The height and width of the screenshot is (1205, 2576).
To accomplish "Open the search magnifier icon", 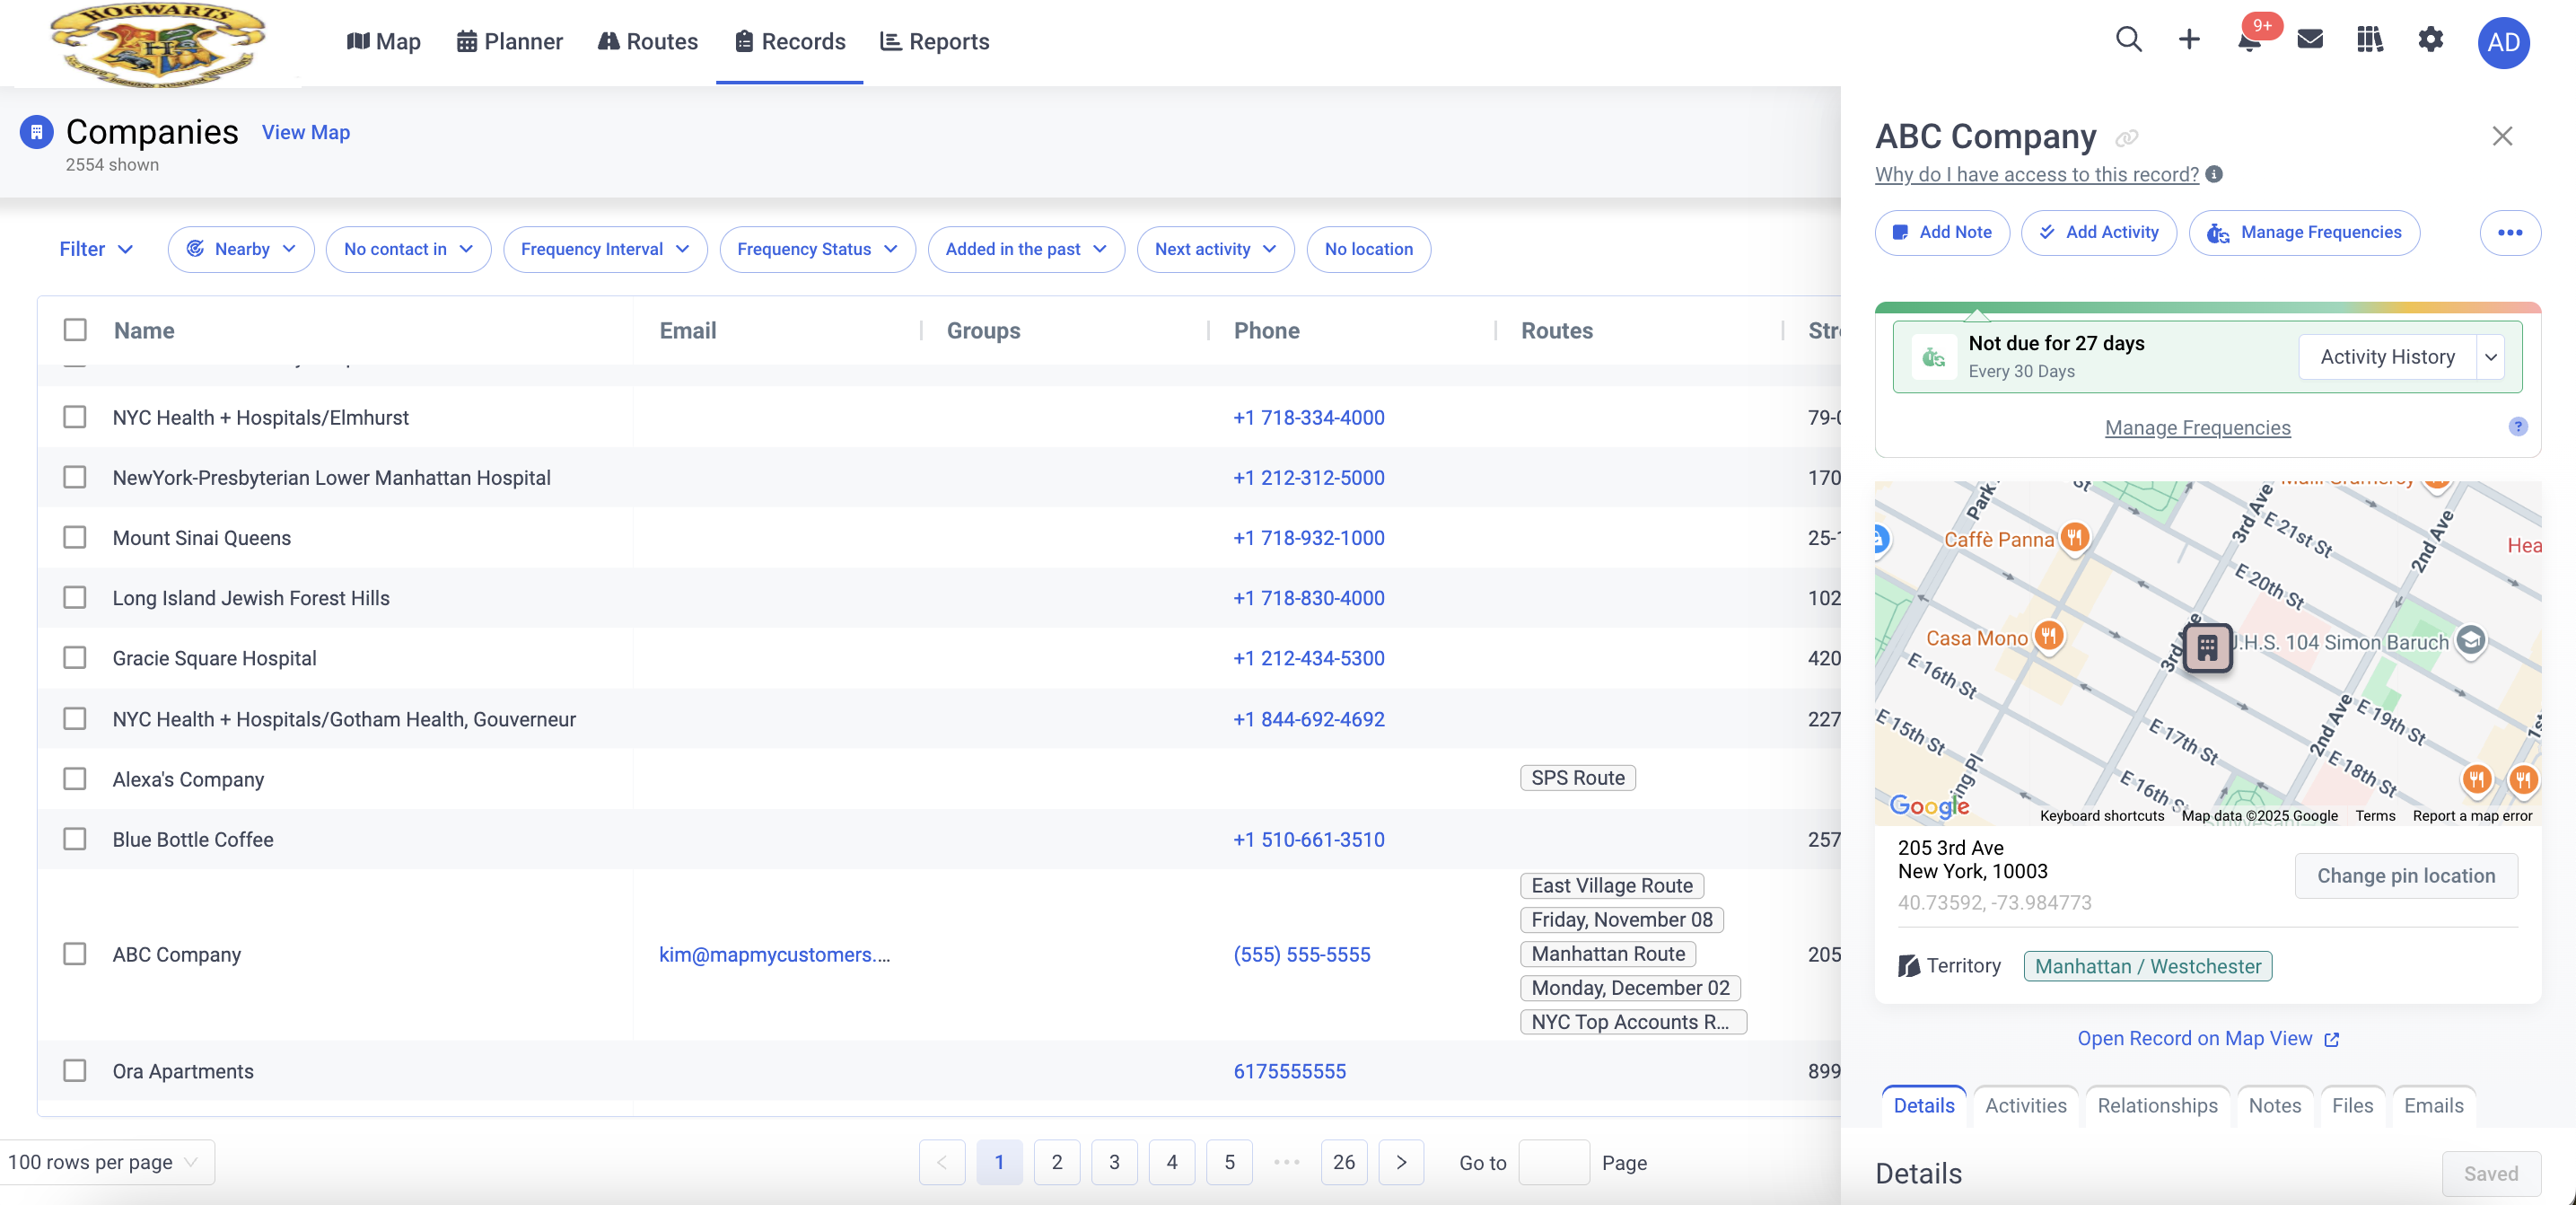I will click(2128, 40).
